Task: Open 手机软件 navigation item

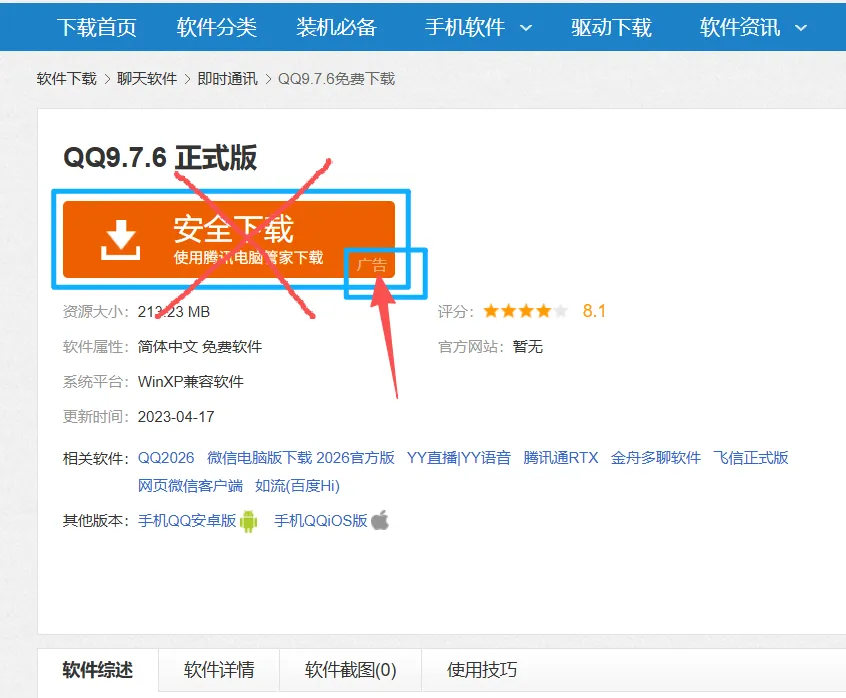Action: click(465, 27)
